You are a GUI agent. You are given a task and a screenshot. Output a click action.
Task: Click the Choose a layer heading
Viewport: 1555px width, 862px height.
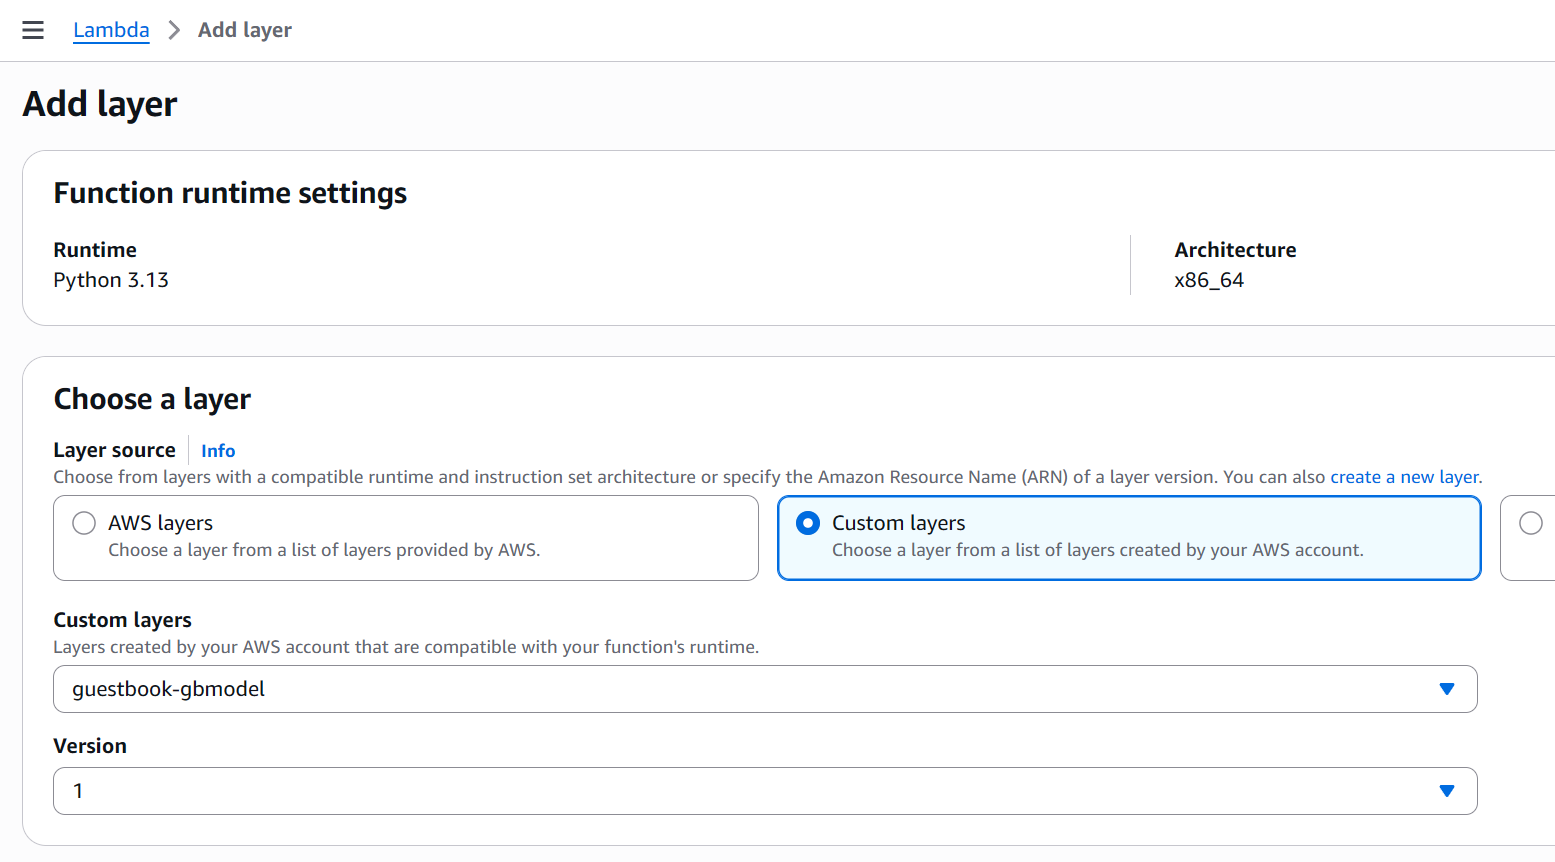coord(152,399)
